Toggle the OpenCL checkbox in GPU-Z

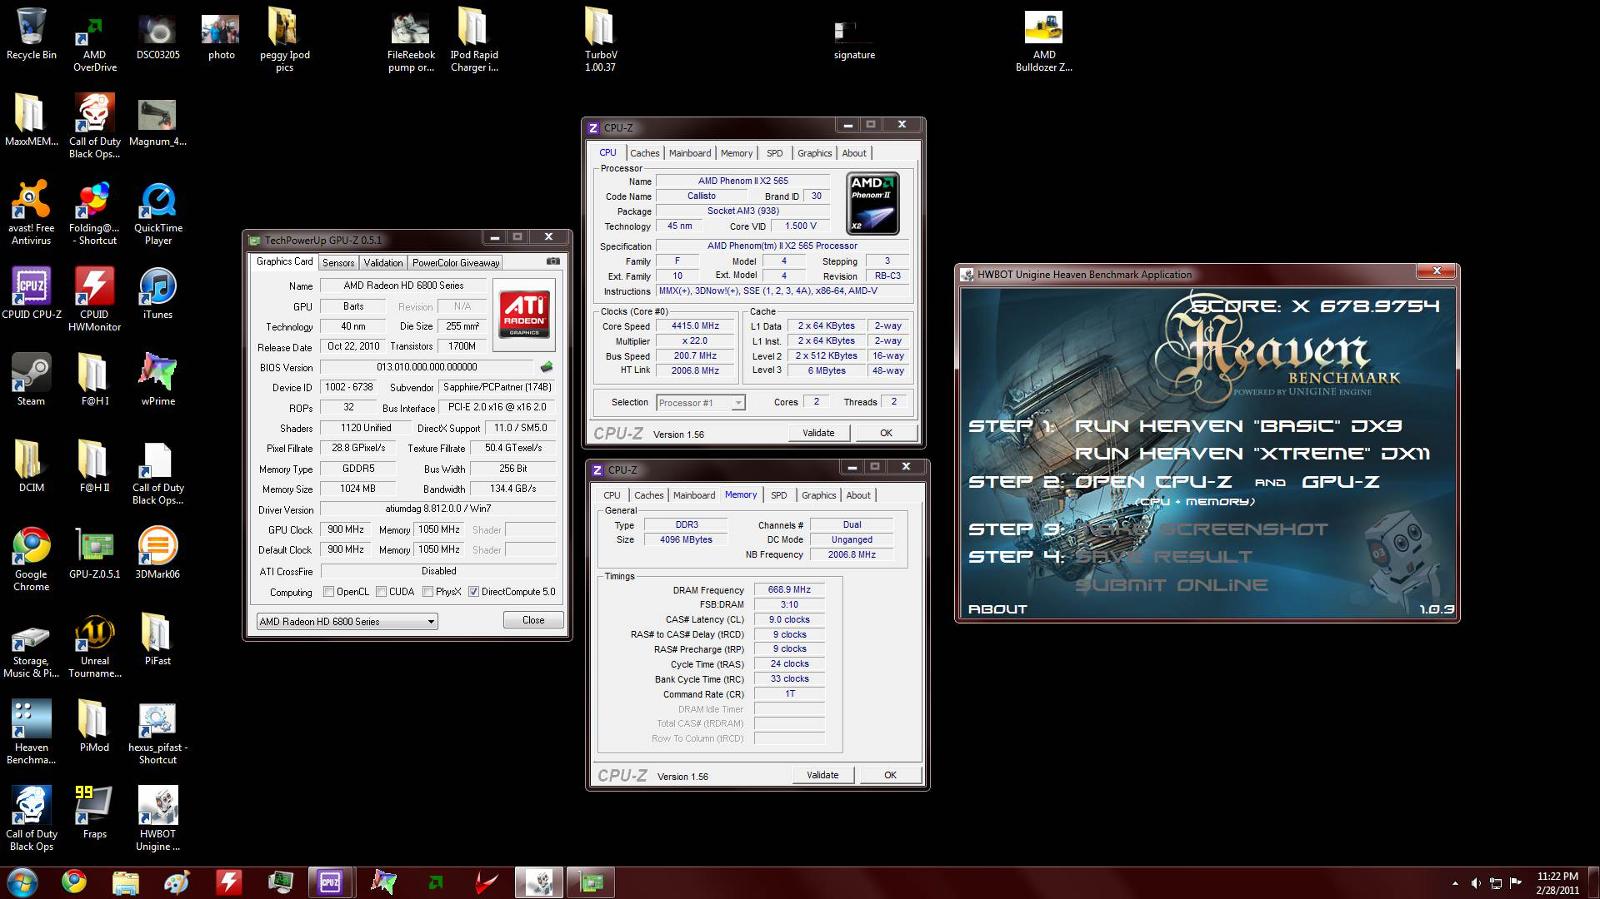pyautogui.click(x=329, y=592)
